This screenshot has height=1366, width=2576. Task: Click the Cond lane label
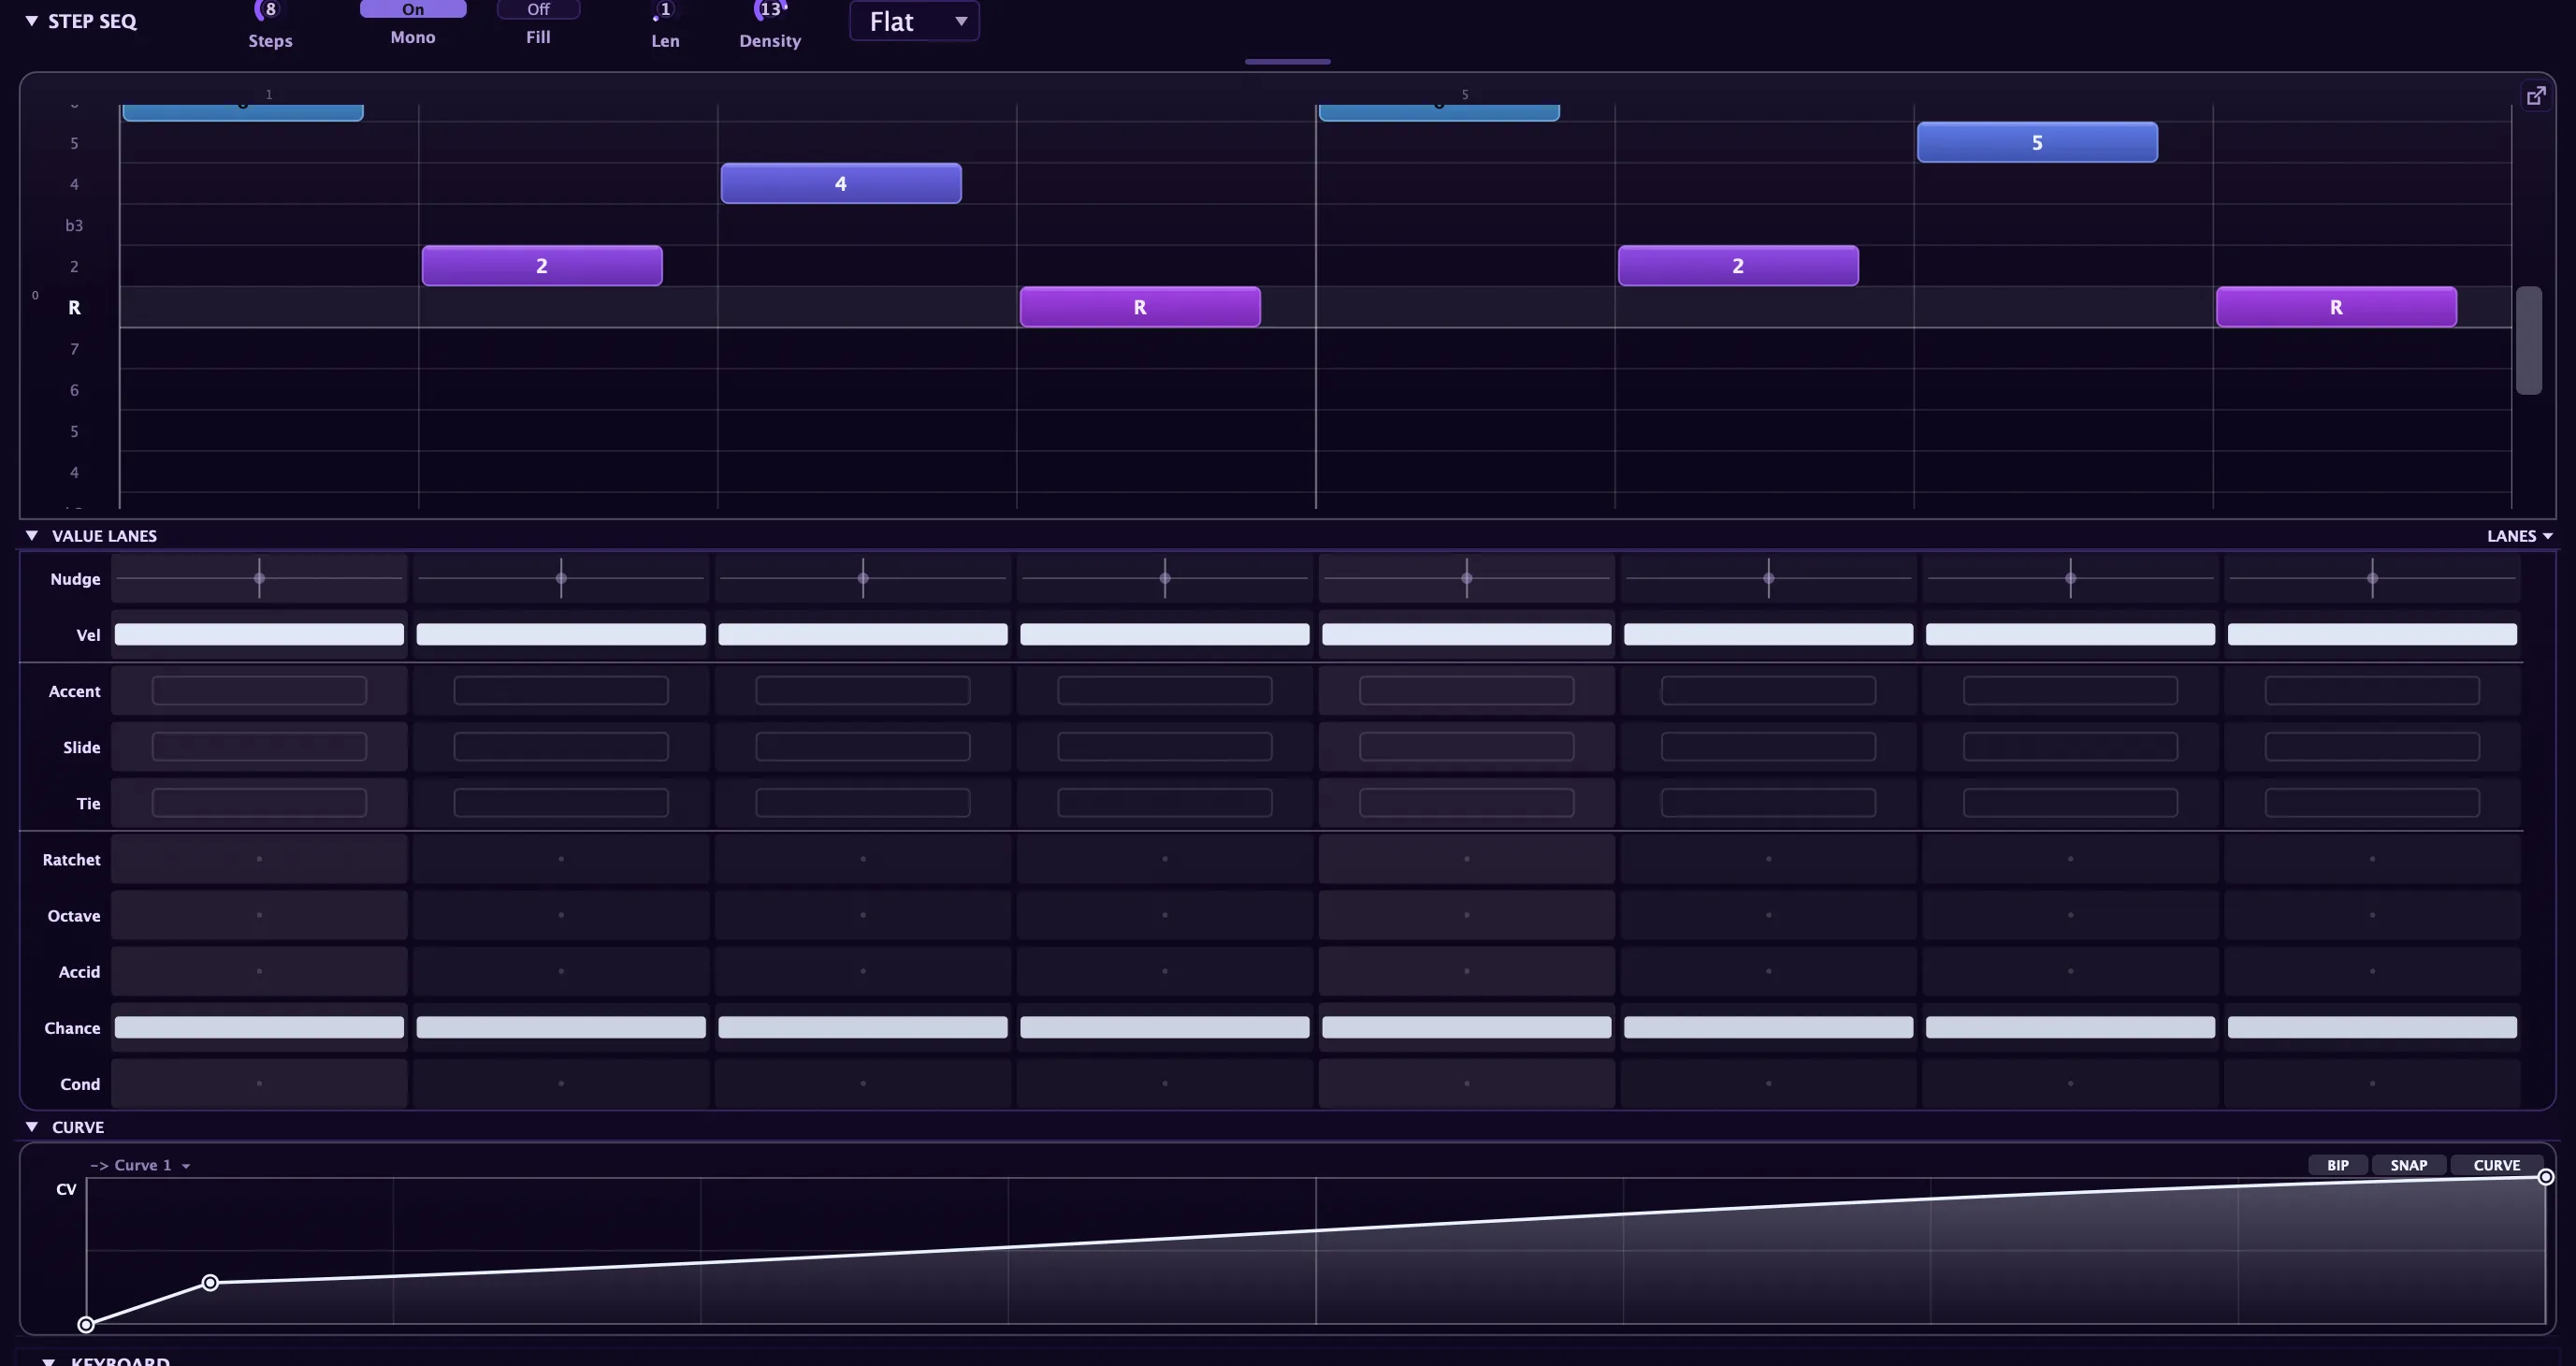80,1084
